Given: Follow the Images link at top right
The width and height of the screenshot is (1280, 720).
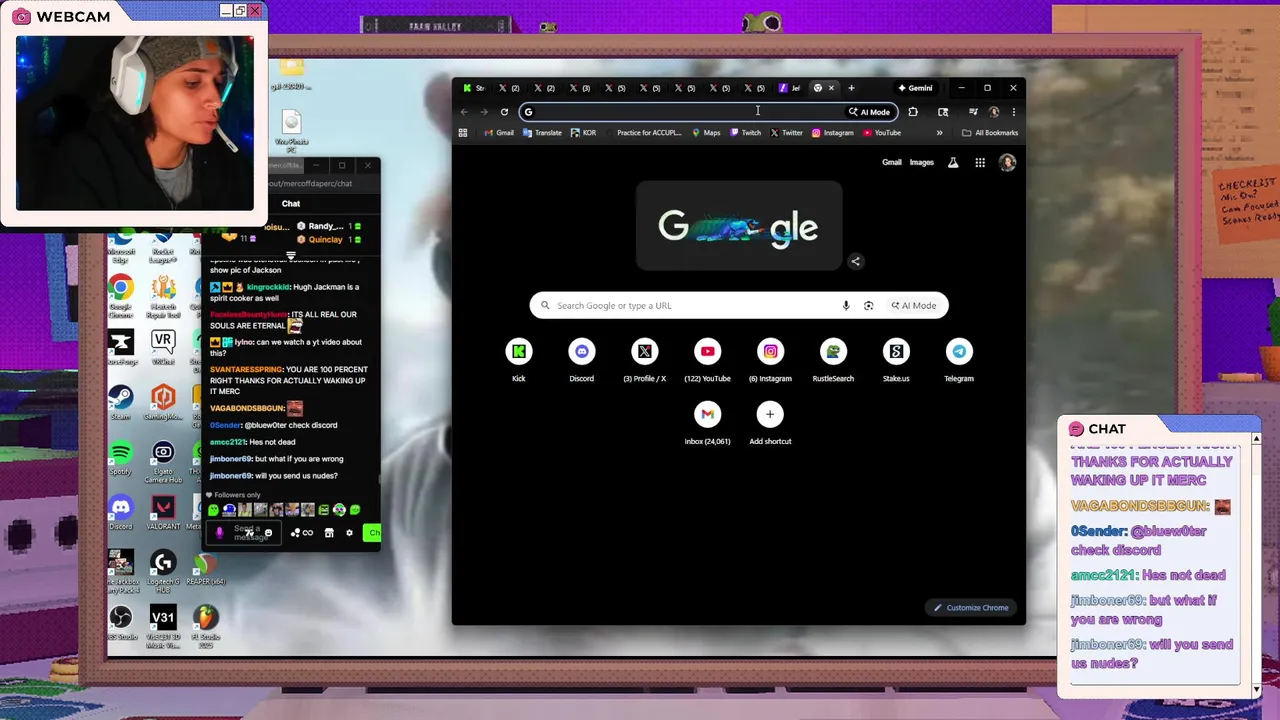Looking at the screenshot, I should pos(921,162).
